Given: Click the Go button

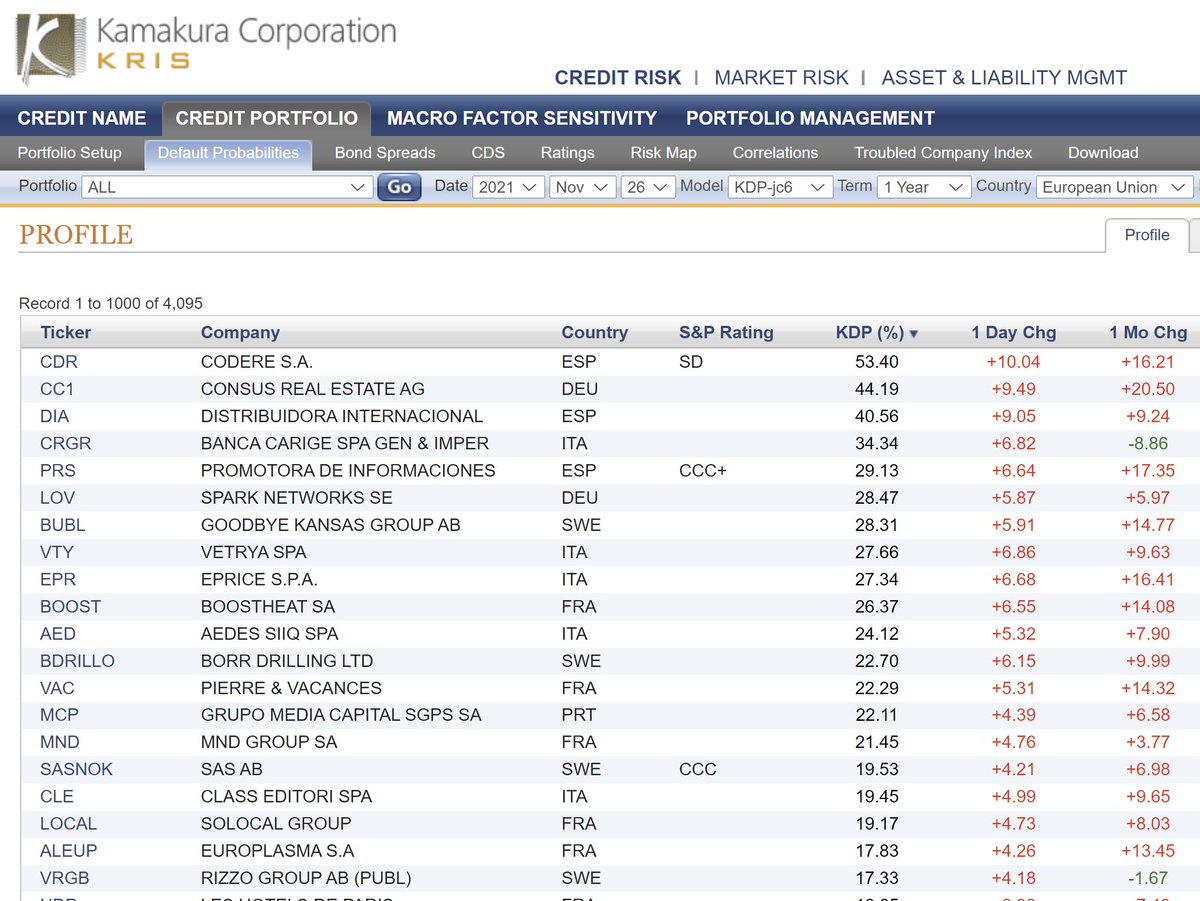Looking at the screenshot, I should coord(400,187).
